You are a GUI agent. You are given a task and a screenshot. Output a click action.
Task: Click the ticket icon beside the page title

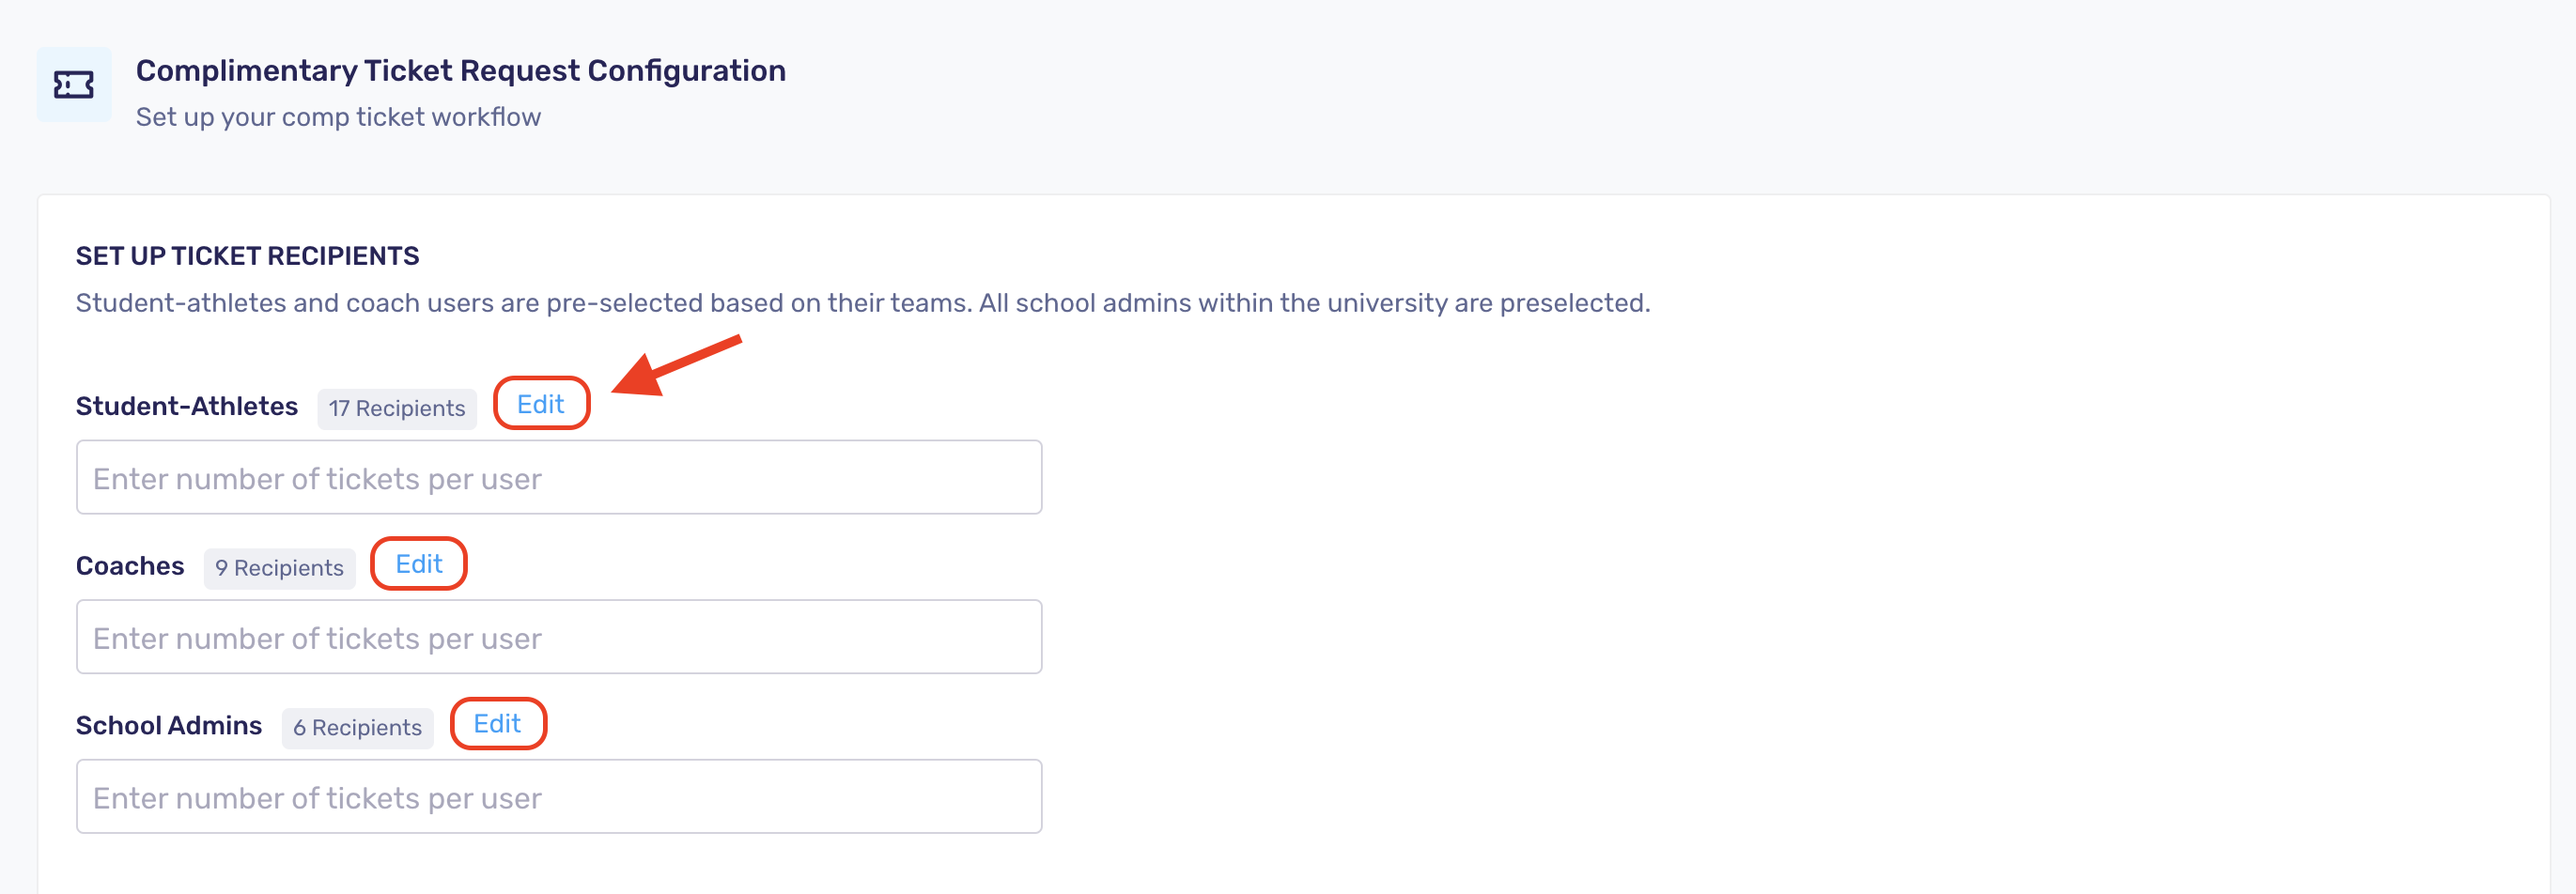[74, 85]
